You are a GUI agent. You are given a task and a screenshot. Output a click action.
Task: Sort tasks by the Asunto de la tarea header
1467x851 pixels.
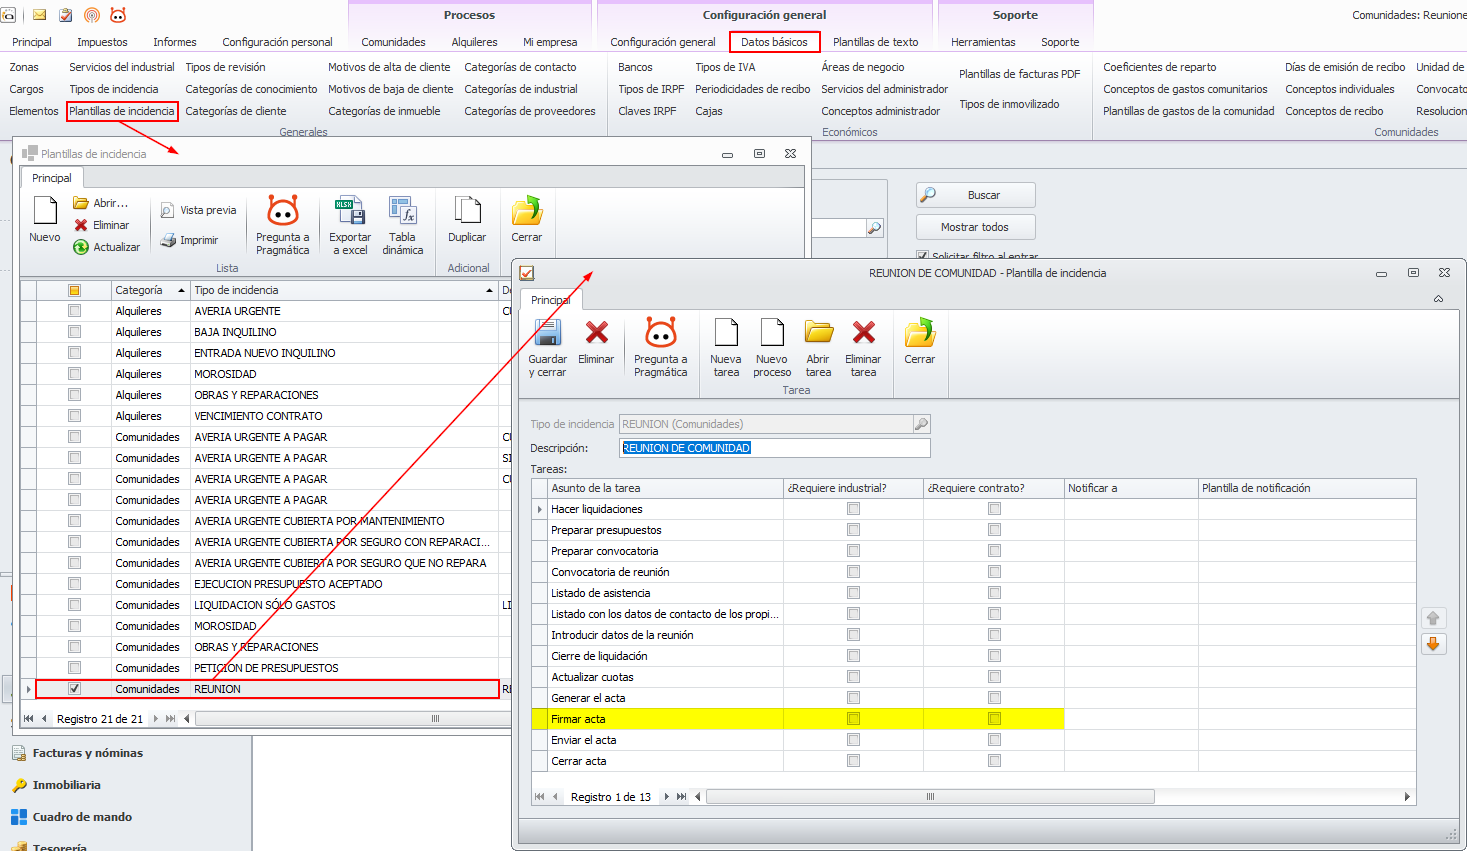[665, 488]
